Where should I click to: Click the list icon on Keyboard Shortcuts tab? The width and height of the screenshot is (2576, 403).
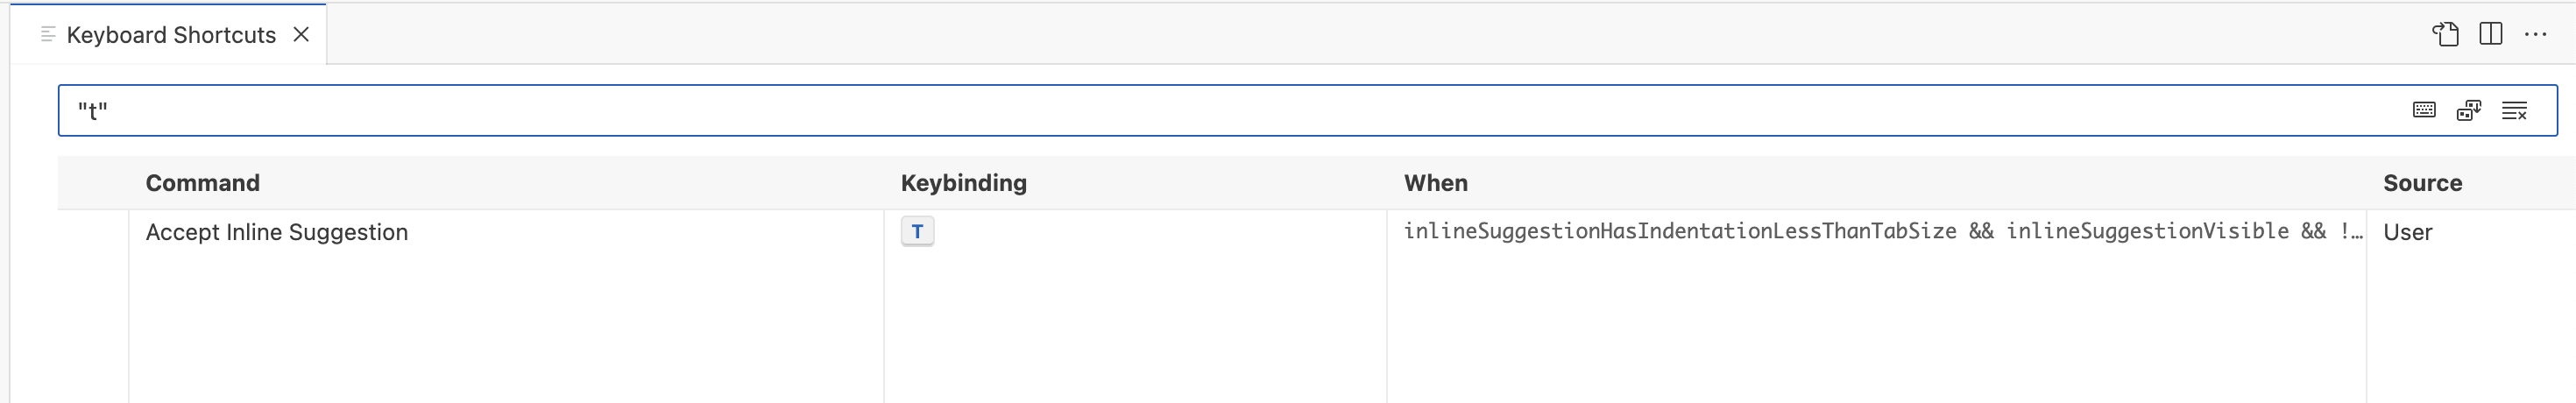click(x=47, y=34)
